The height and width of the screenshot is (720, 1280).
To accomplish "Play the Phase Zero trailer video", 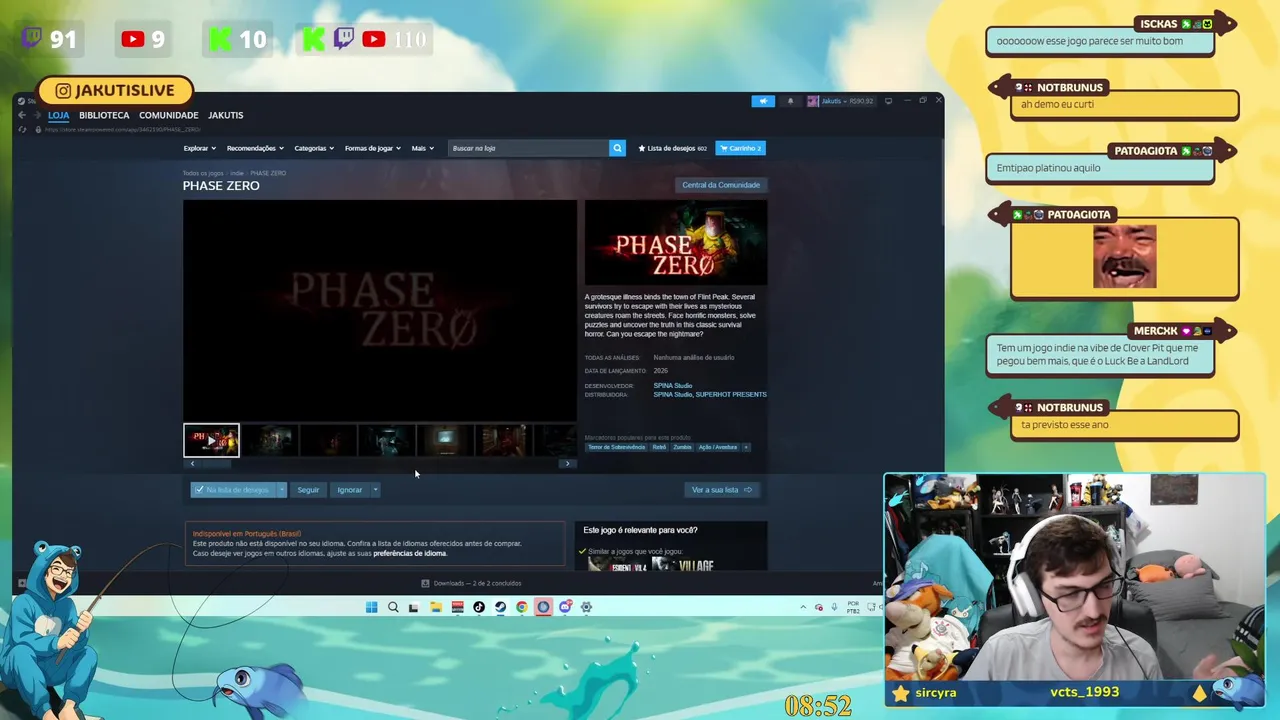I will coord(380,311).
